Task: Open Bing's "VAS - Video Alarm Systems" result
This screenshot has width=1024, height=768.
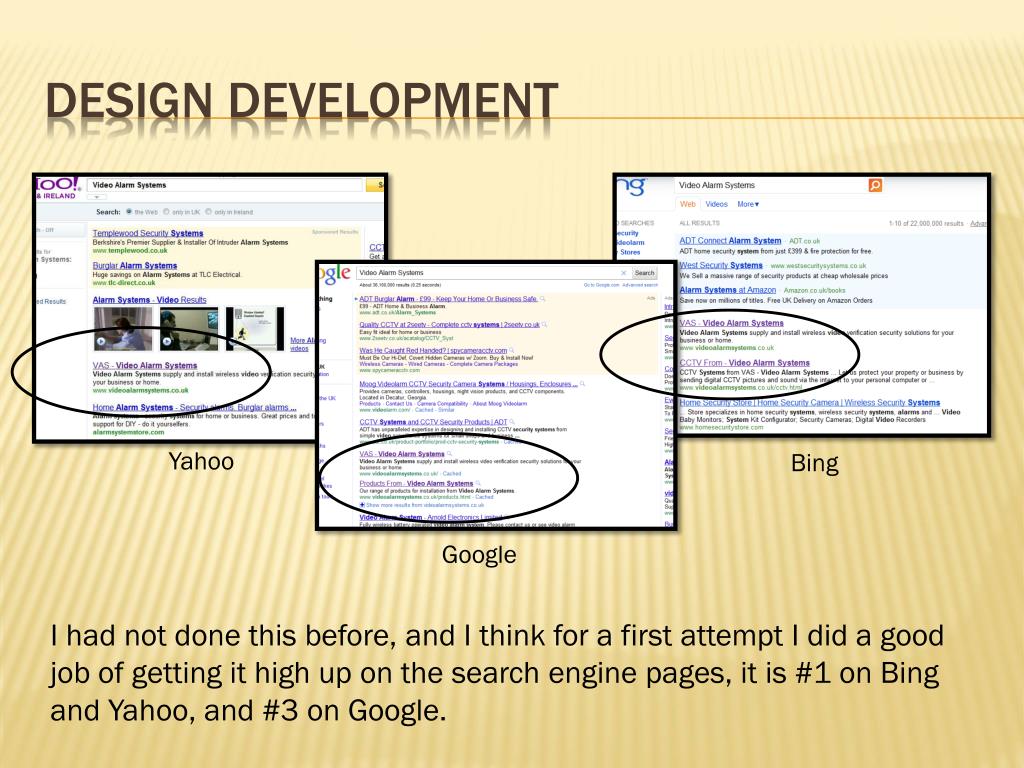Action: coord(731,323)
